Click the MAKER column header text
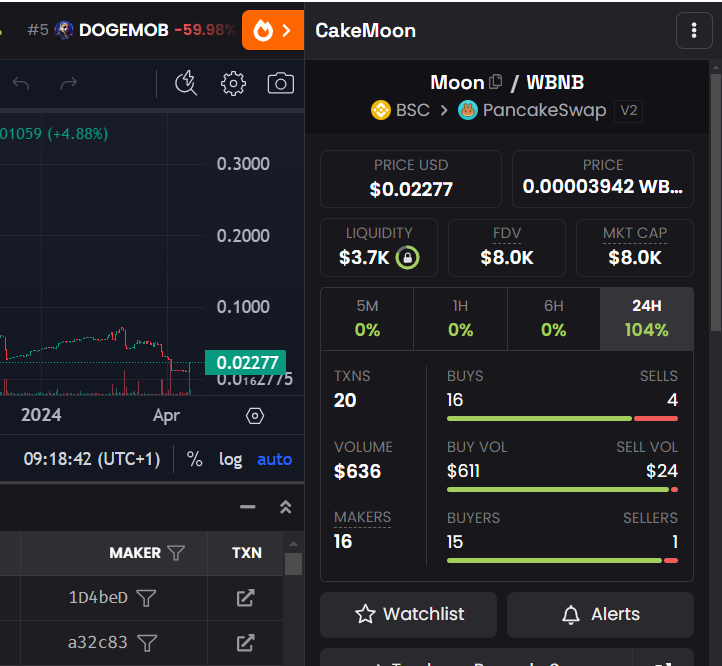 pos(135,553)
